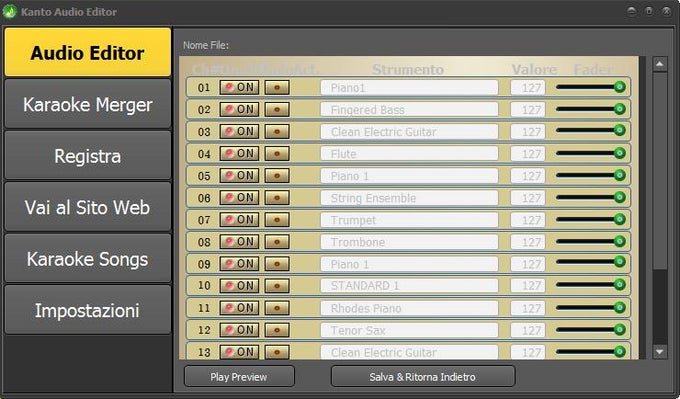Select the Rhodes Piano instrument field

click(409, 308)
